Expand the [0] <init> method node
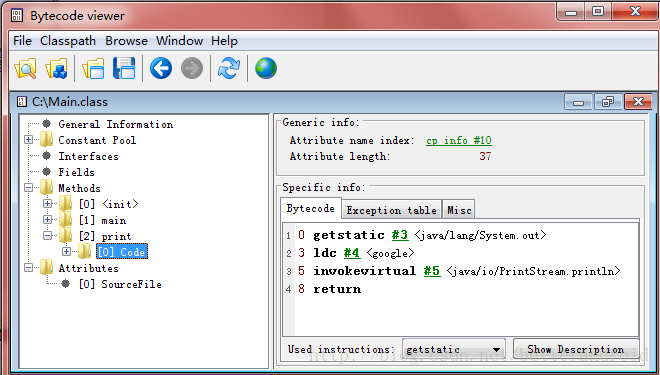The height and width of the screenshot is (375, 660). coord(47,203)
